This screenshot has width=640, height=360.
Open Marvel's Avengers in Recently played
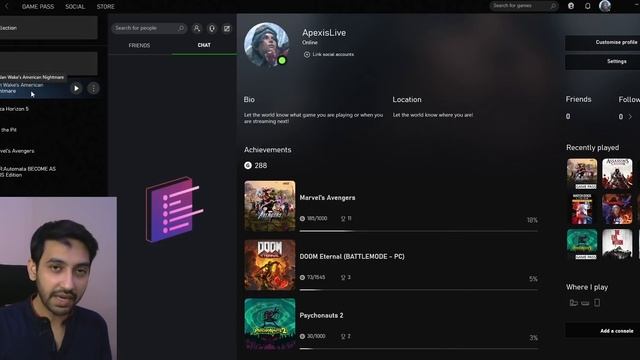(582, 174)
